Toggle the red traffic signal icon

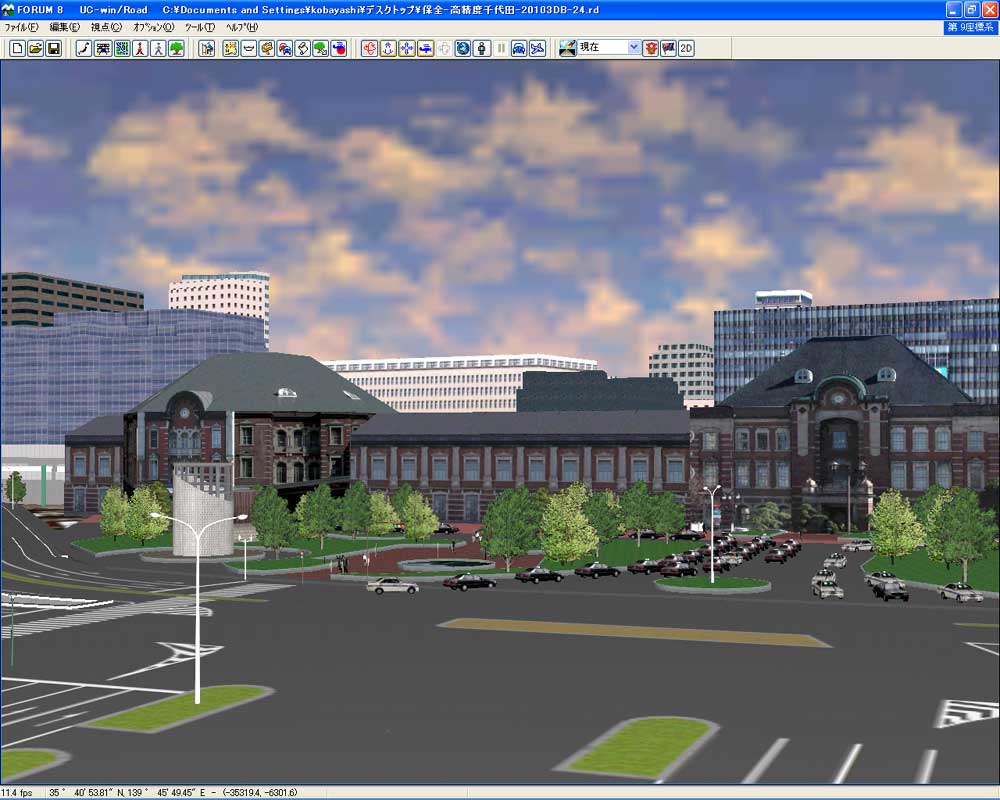pyautogui.click(x=651, y=48)
